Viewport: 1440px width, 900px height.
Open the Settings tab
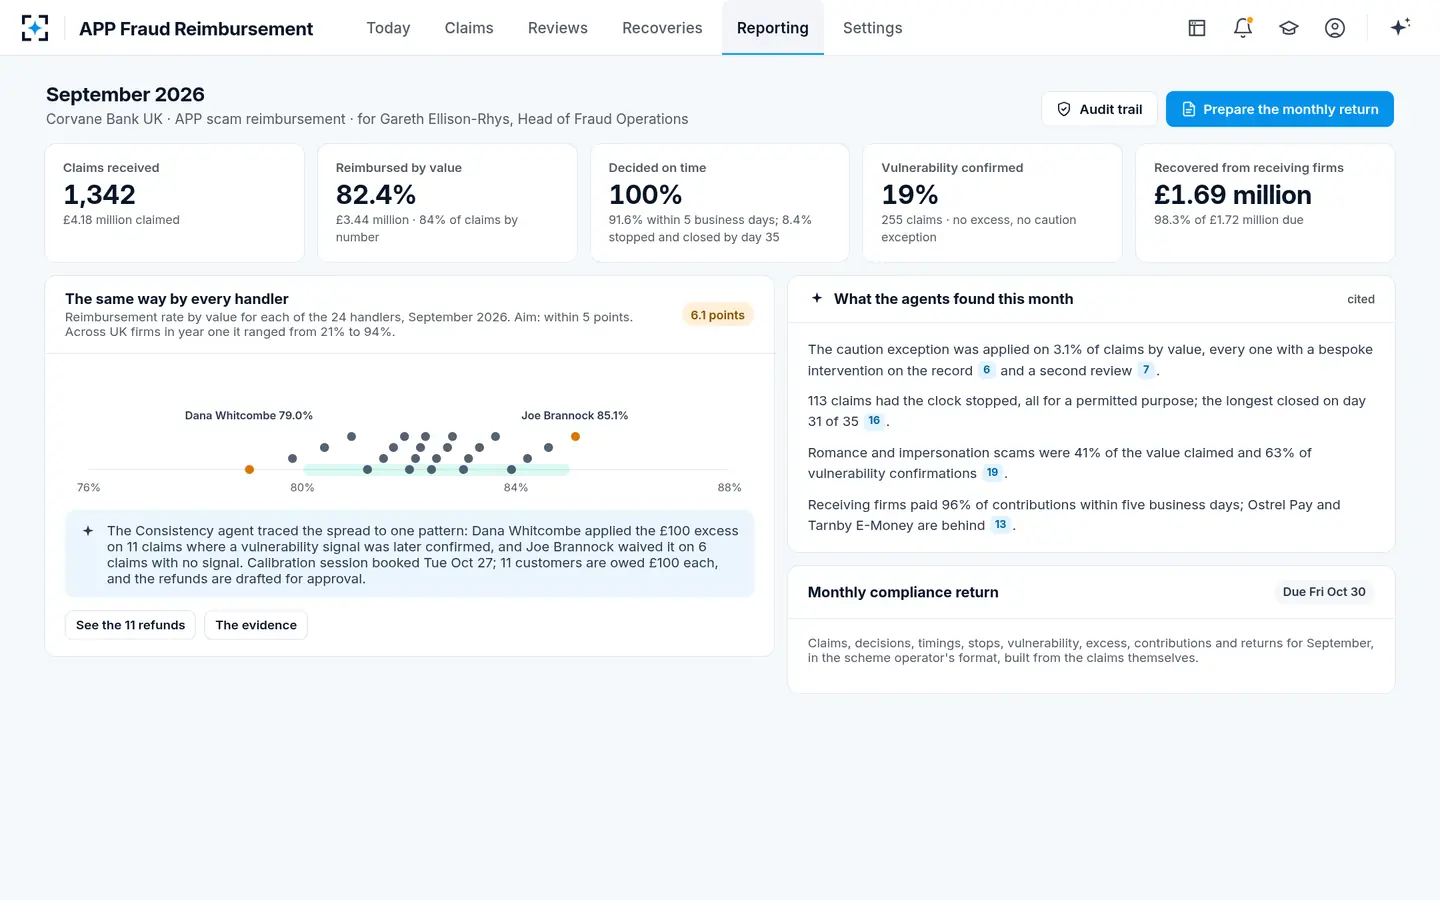click(873, 28)
